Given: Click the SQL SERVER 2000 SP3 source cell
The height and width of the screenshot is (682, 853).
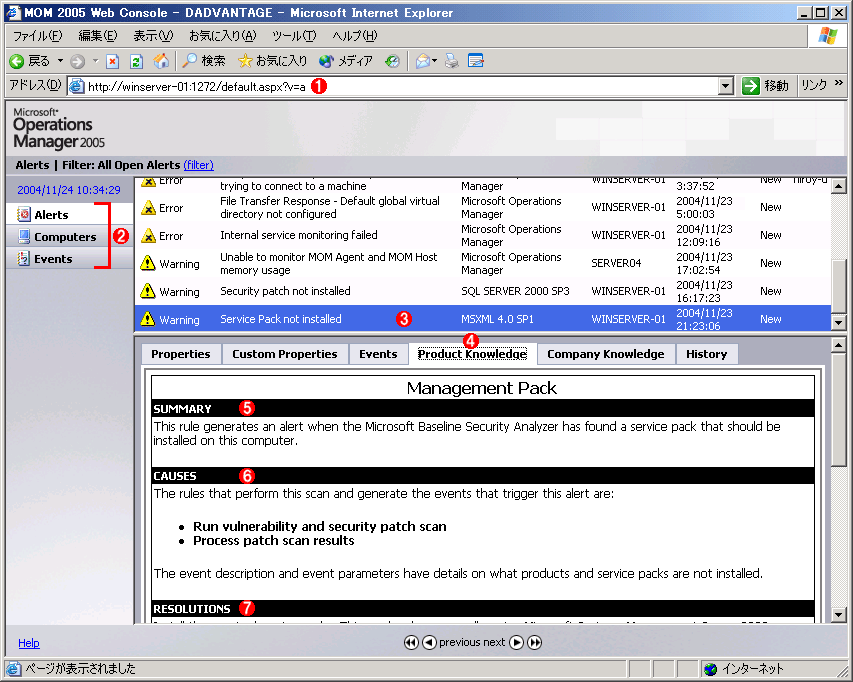Looking at the screenshot, I should tap(515, 291).
